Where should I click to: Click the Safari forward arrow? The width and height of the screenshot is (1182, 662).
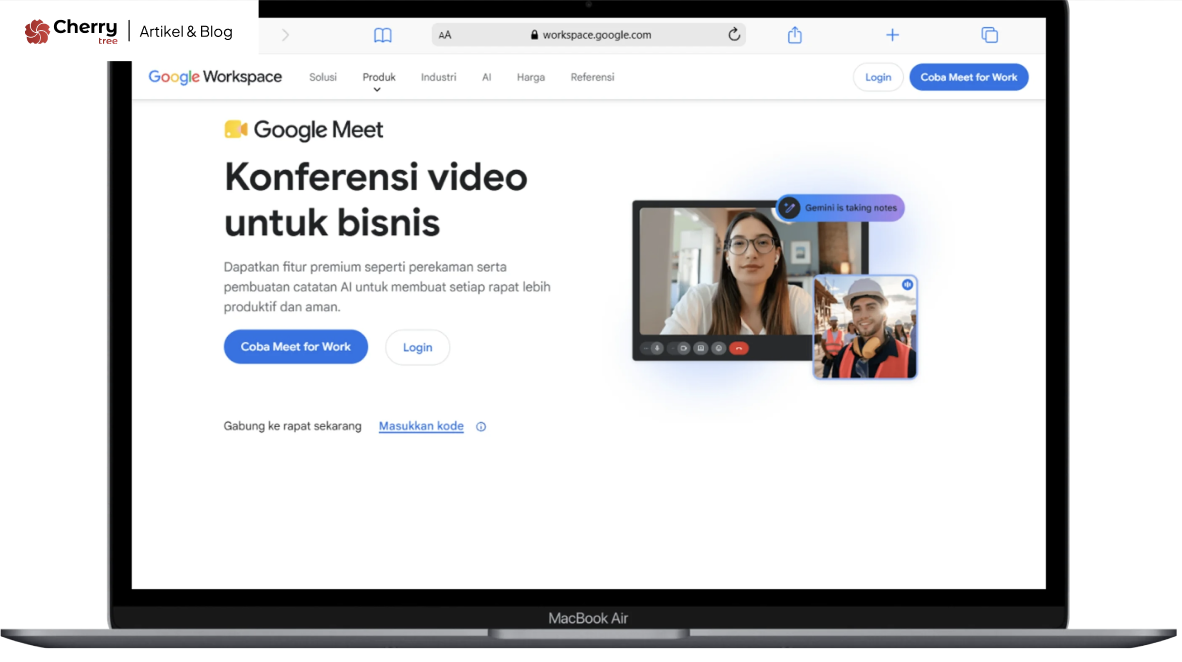[285, 35]
